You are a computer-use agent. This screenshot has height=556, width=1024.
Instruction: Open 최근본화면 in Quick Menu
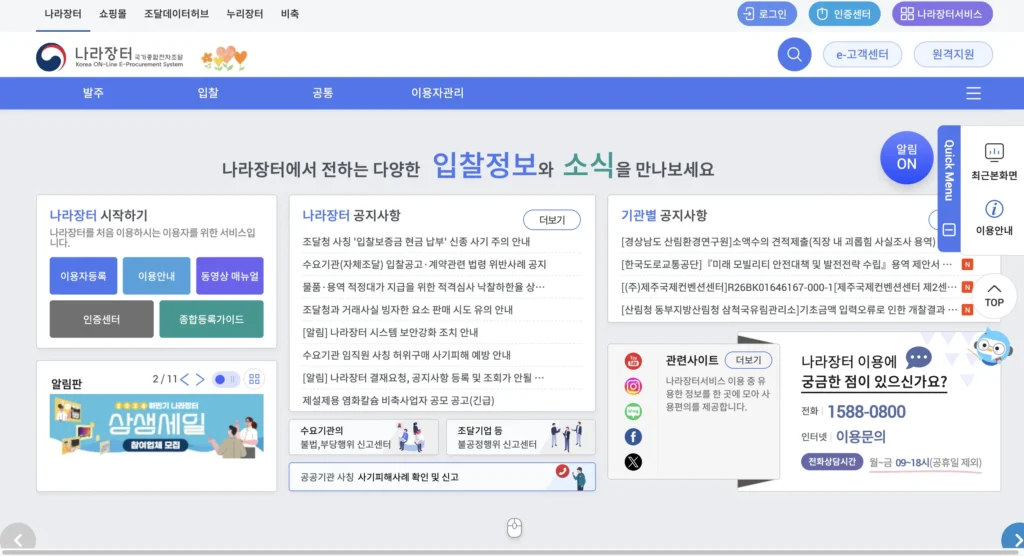(x=994, y=161)
